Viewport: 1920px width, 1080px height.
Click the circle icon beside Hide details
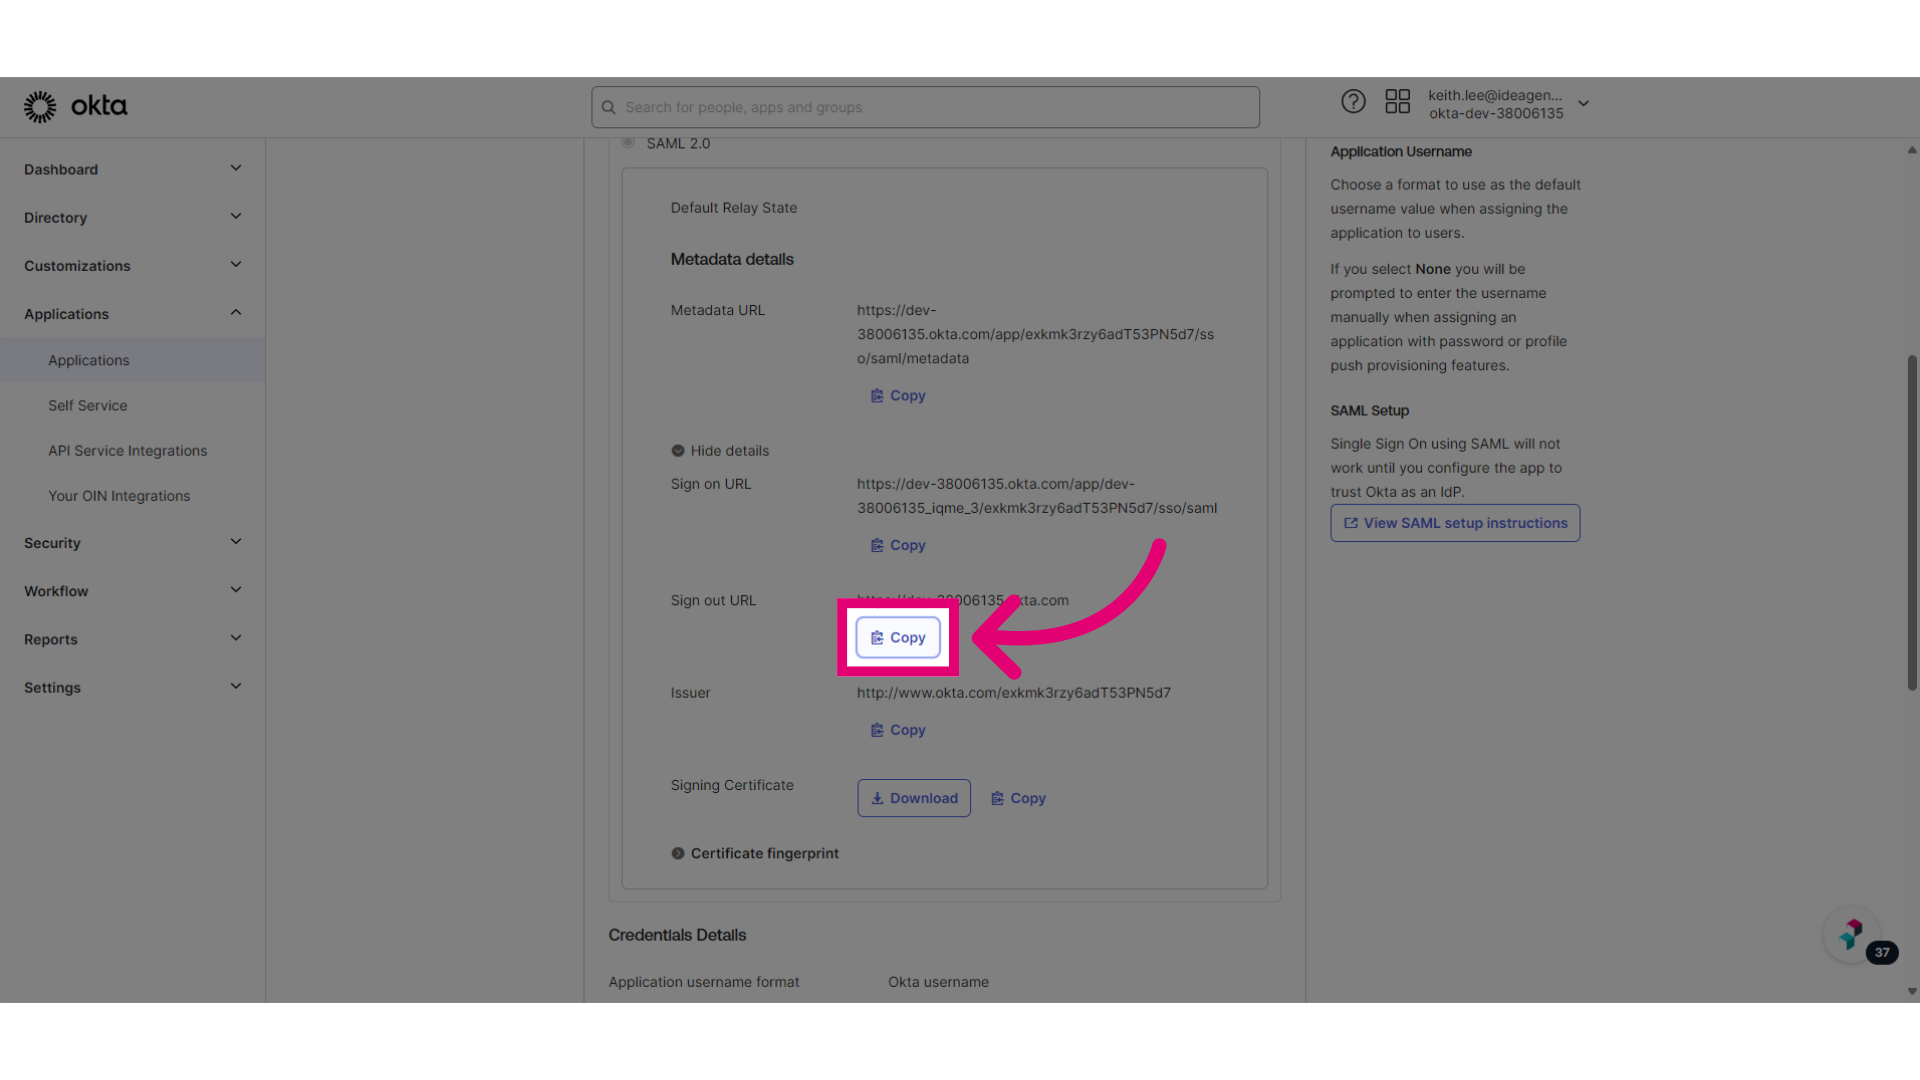(x=678, y=451)
